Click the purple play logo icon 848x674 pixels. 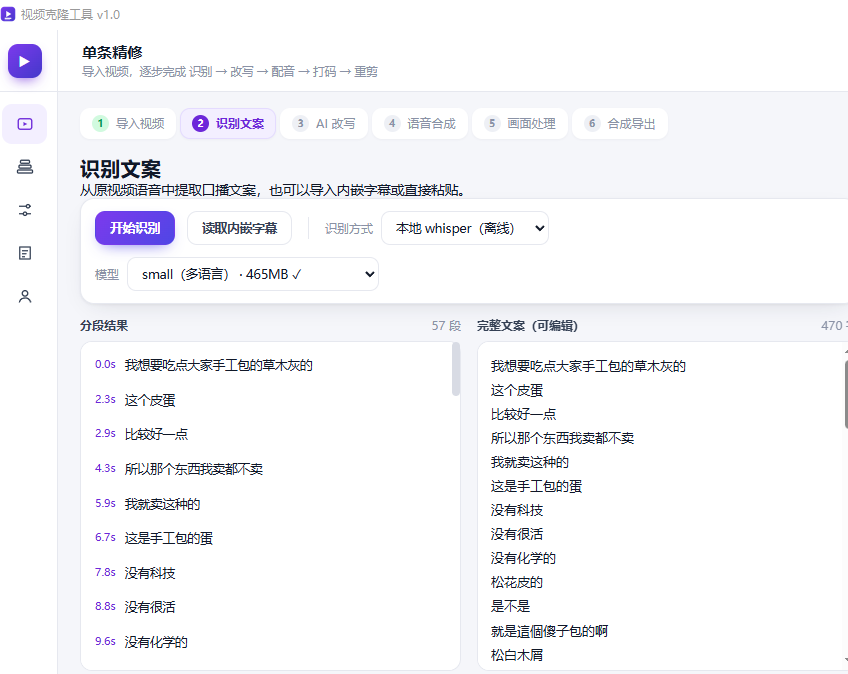(x=25, y=61)
